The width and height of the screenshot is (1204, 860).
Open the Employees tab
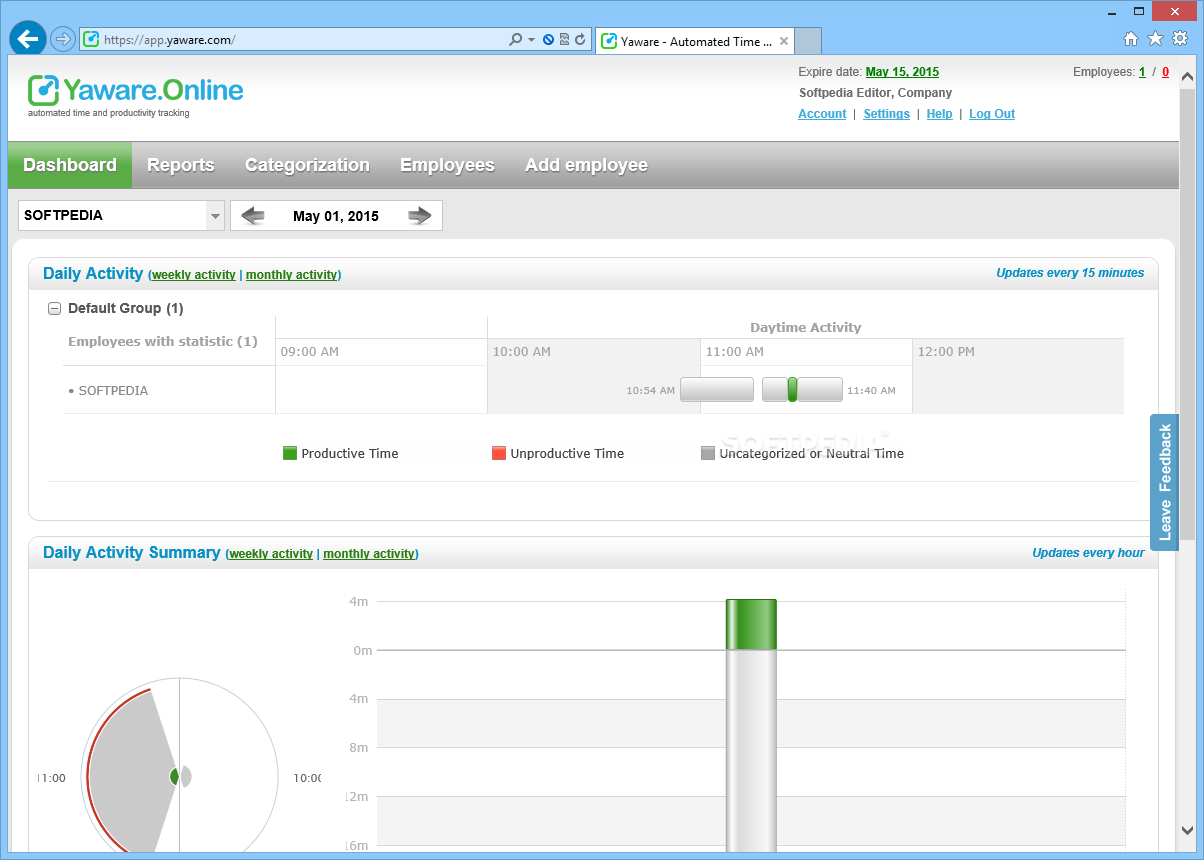[447, 165]
